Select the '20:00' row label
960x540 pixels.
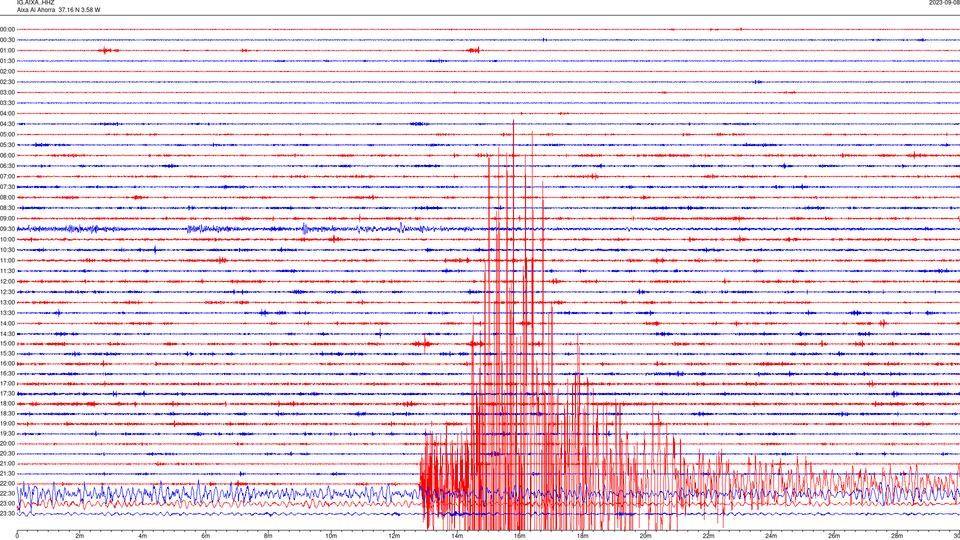(x=7, y=444)
